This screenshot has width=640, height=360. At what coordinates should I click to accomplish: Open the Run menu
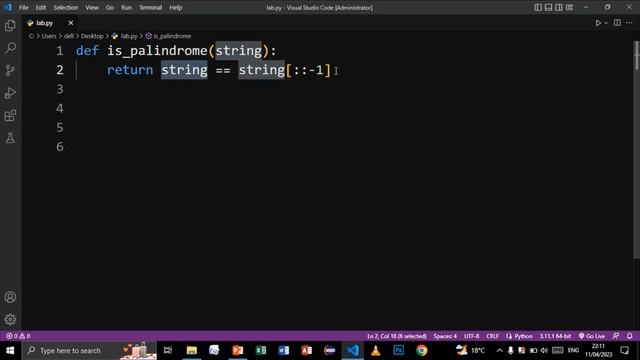(126, 7)
